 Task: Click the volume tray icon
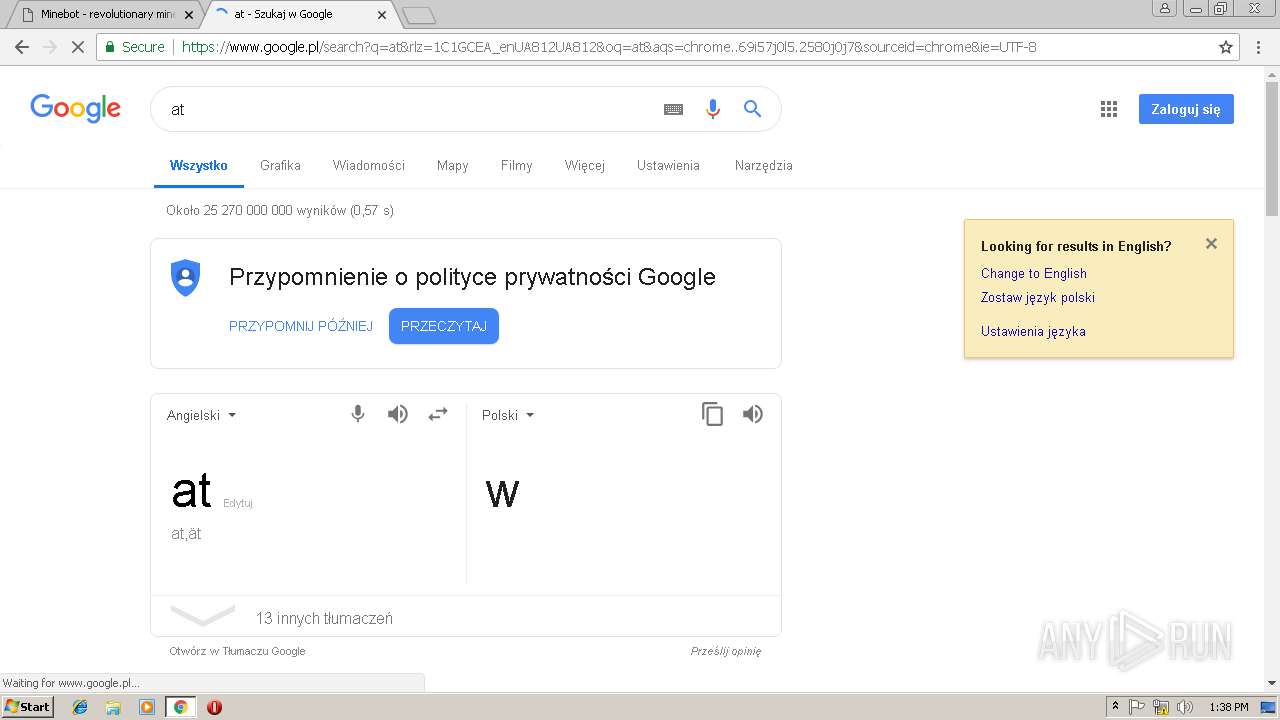click(x=1184, y=707)
